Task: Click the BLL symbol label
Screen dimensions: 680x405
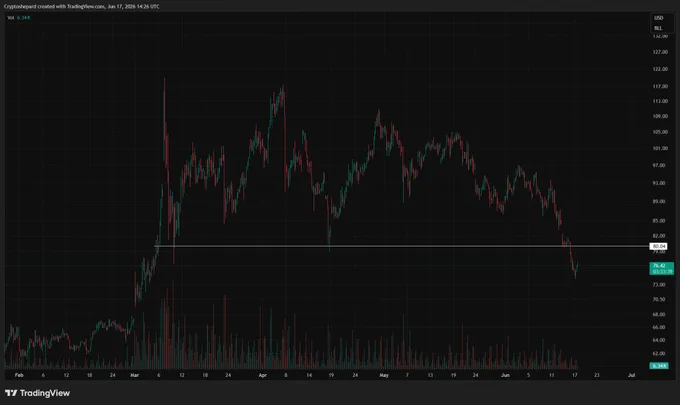Action: [x=658, y=28]
